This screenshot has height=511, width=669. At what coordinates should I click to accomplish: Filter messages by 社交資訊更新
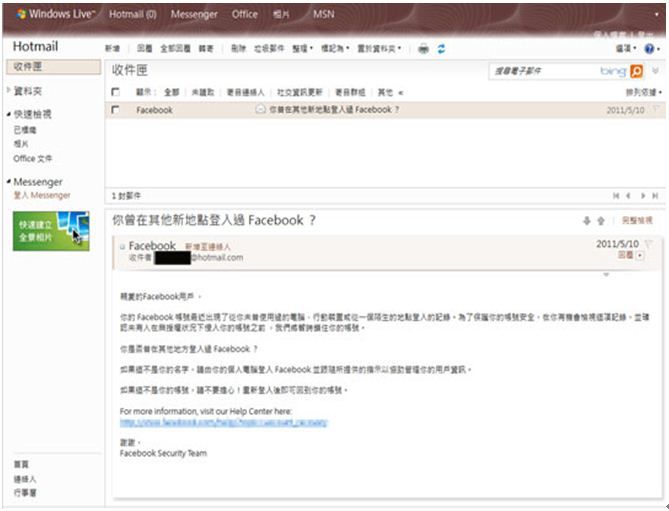coord(300,92)
